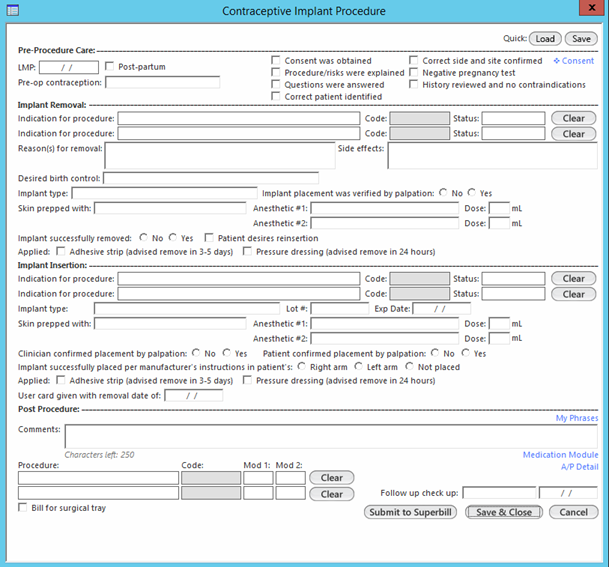Check the Post-partum checkbox
This screenshot has width=609, height=567.
click(110, 66)
